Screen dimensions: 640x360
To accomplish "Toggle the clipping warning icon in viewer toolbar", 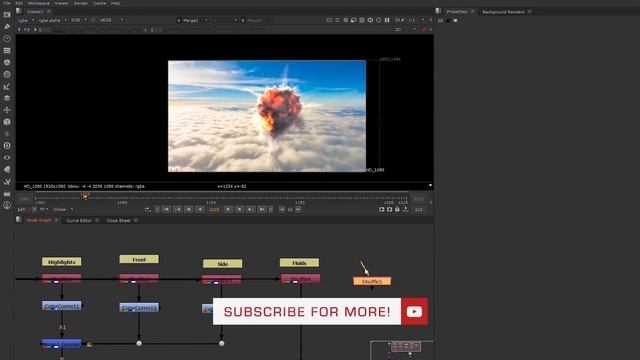I will pyautogui.click(x=345, y=20).
